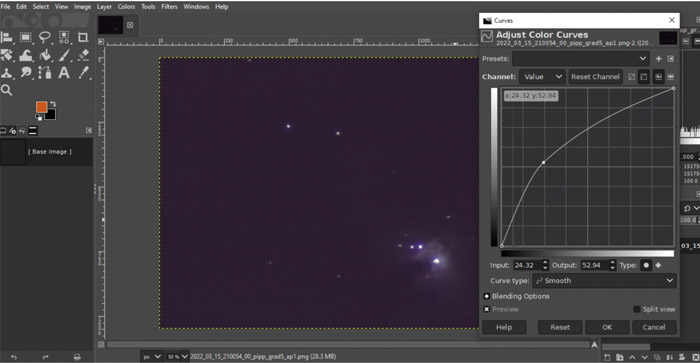This screenshot has width=700, height=363.
Task: Select the Unified Transform tool
Action: (7, 55)
